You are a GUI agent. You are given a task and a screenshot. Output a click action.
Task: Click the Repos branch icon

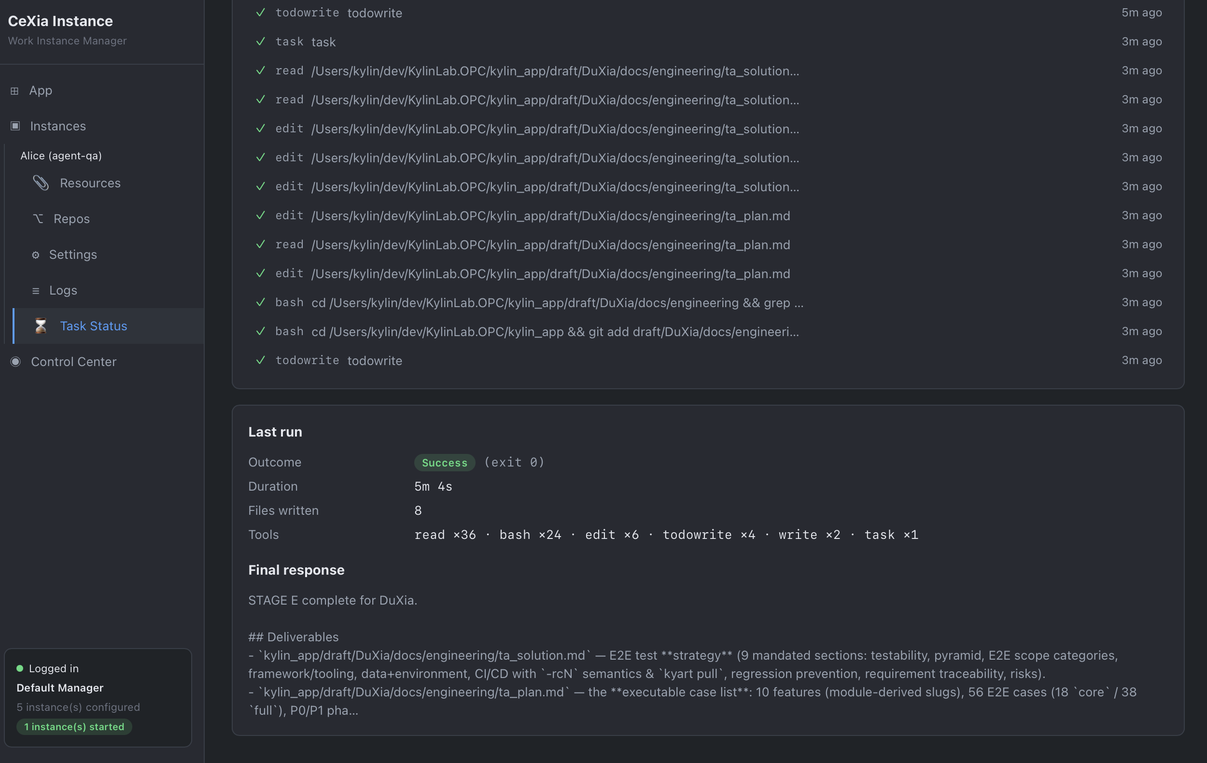(x=38, y=219)
